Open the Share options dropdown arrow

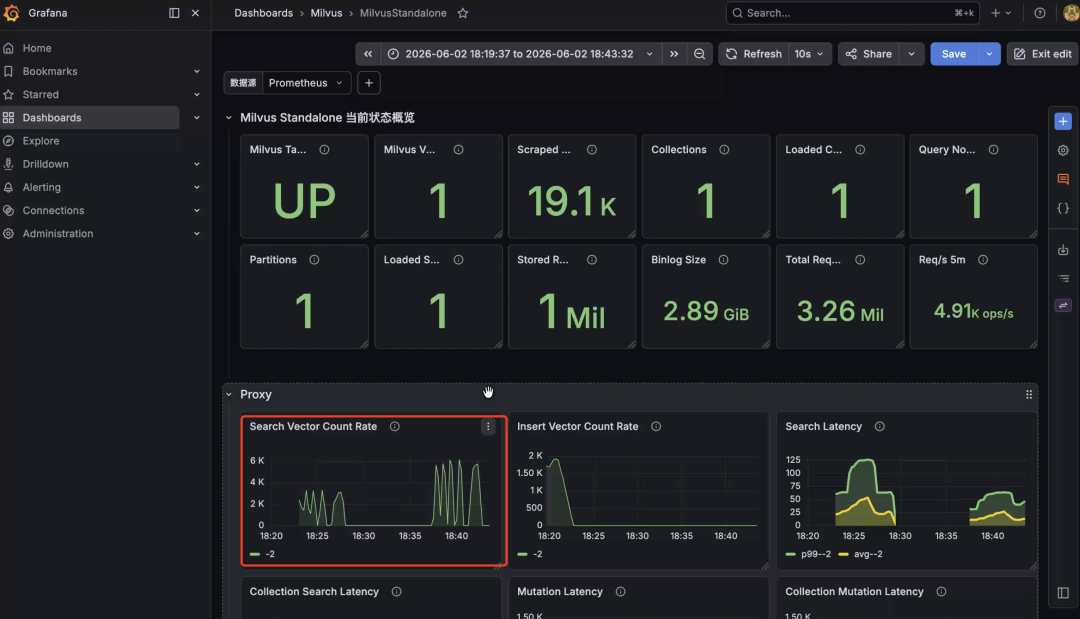coord(911,54)
